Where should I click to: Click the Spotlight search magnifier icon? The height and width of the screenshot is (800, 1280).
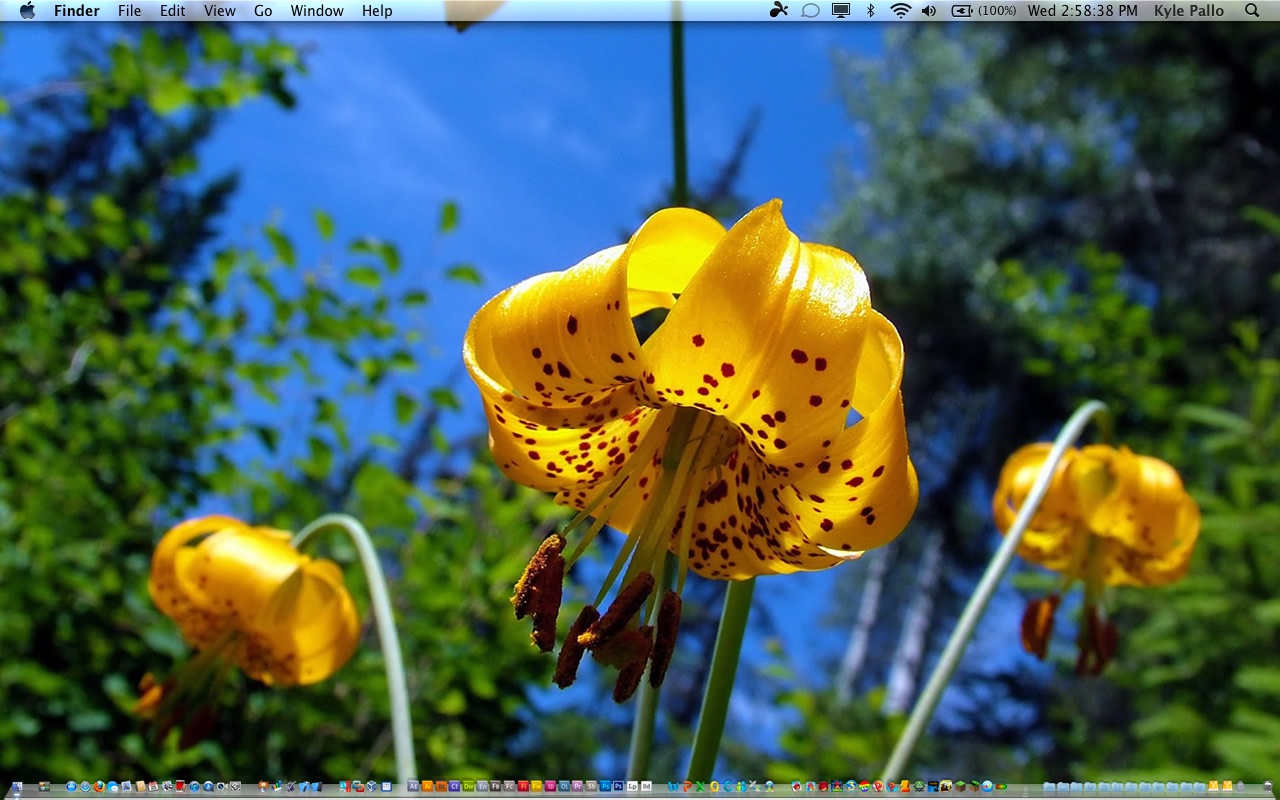(x=1252, y=10)
